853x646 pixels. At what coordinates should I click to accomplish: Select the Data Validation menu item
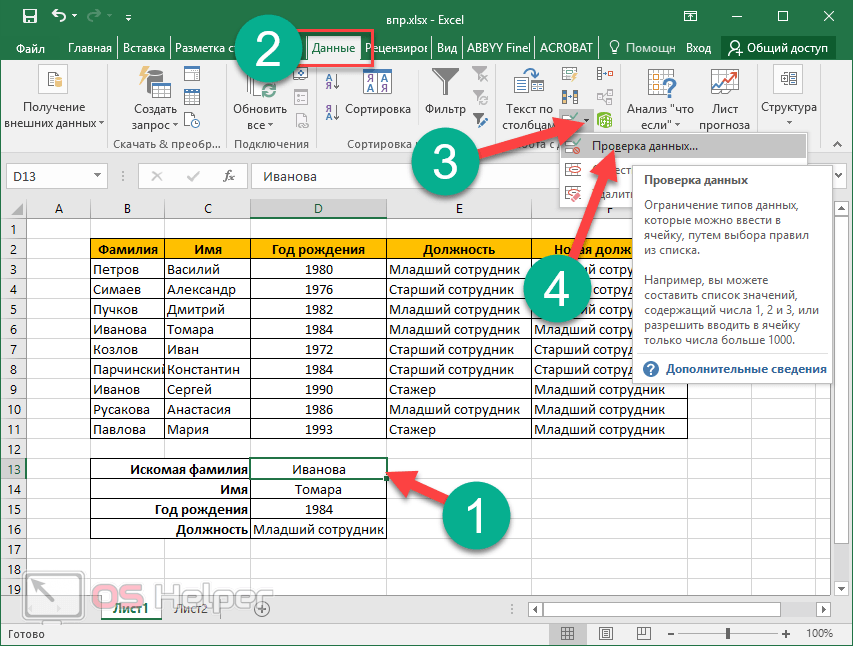pyautogui.click(x=643, y=146)
